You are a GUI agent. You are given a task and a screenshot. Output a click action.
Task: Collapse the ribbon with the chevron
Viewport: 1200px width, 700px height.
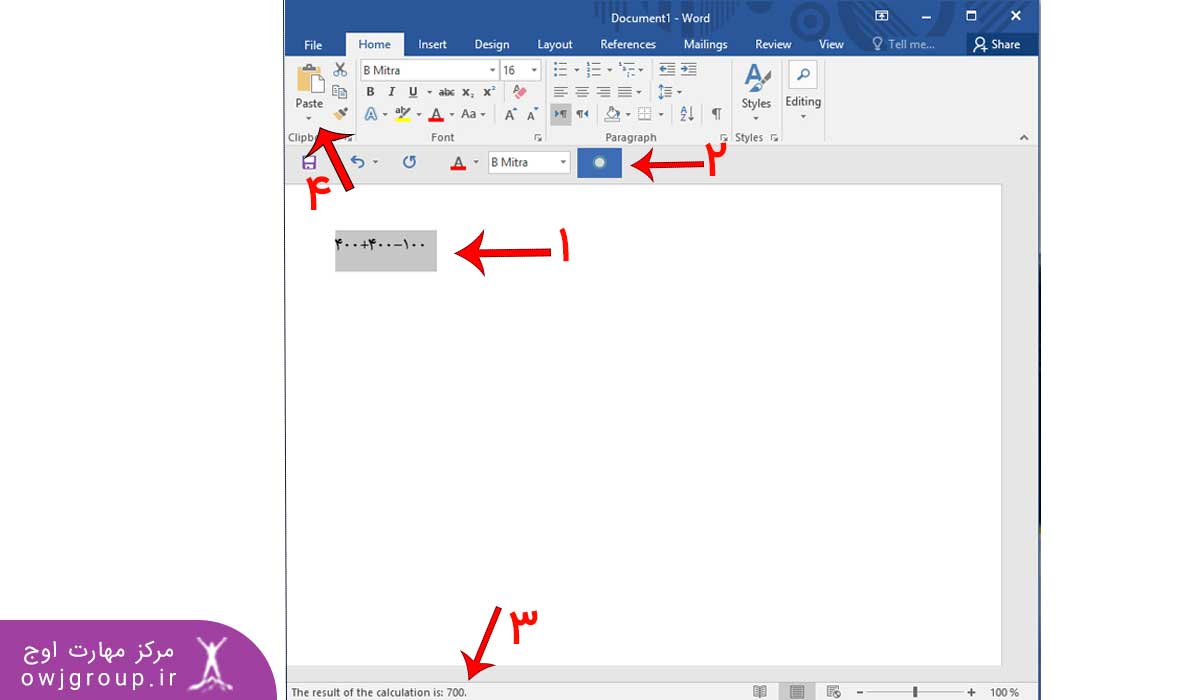pyautogui.click(x=1023, y=138)
